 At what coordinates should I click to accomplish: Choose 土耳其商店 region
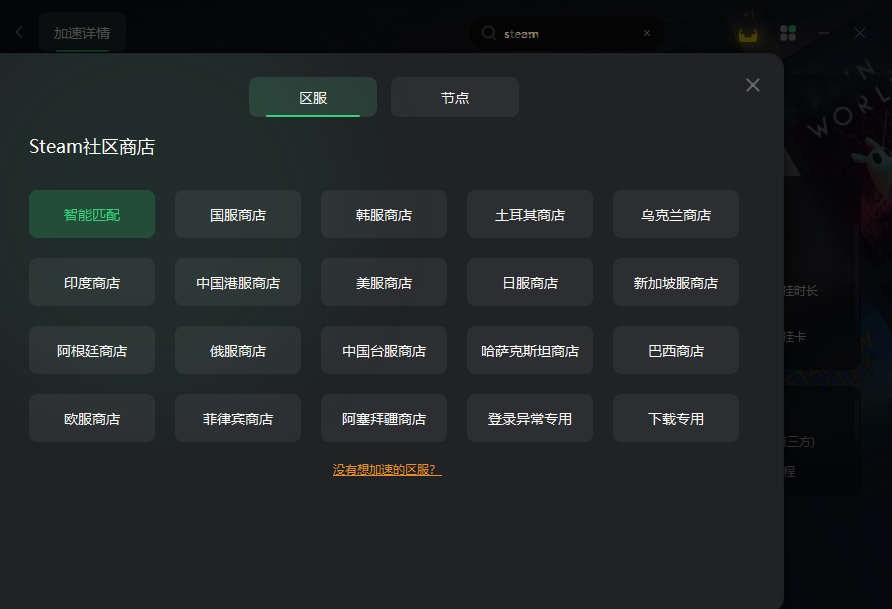pyautogui.click(x=530, y=214)
